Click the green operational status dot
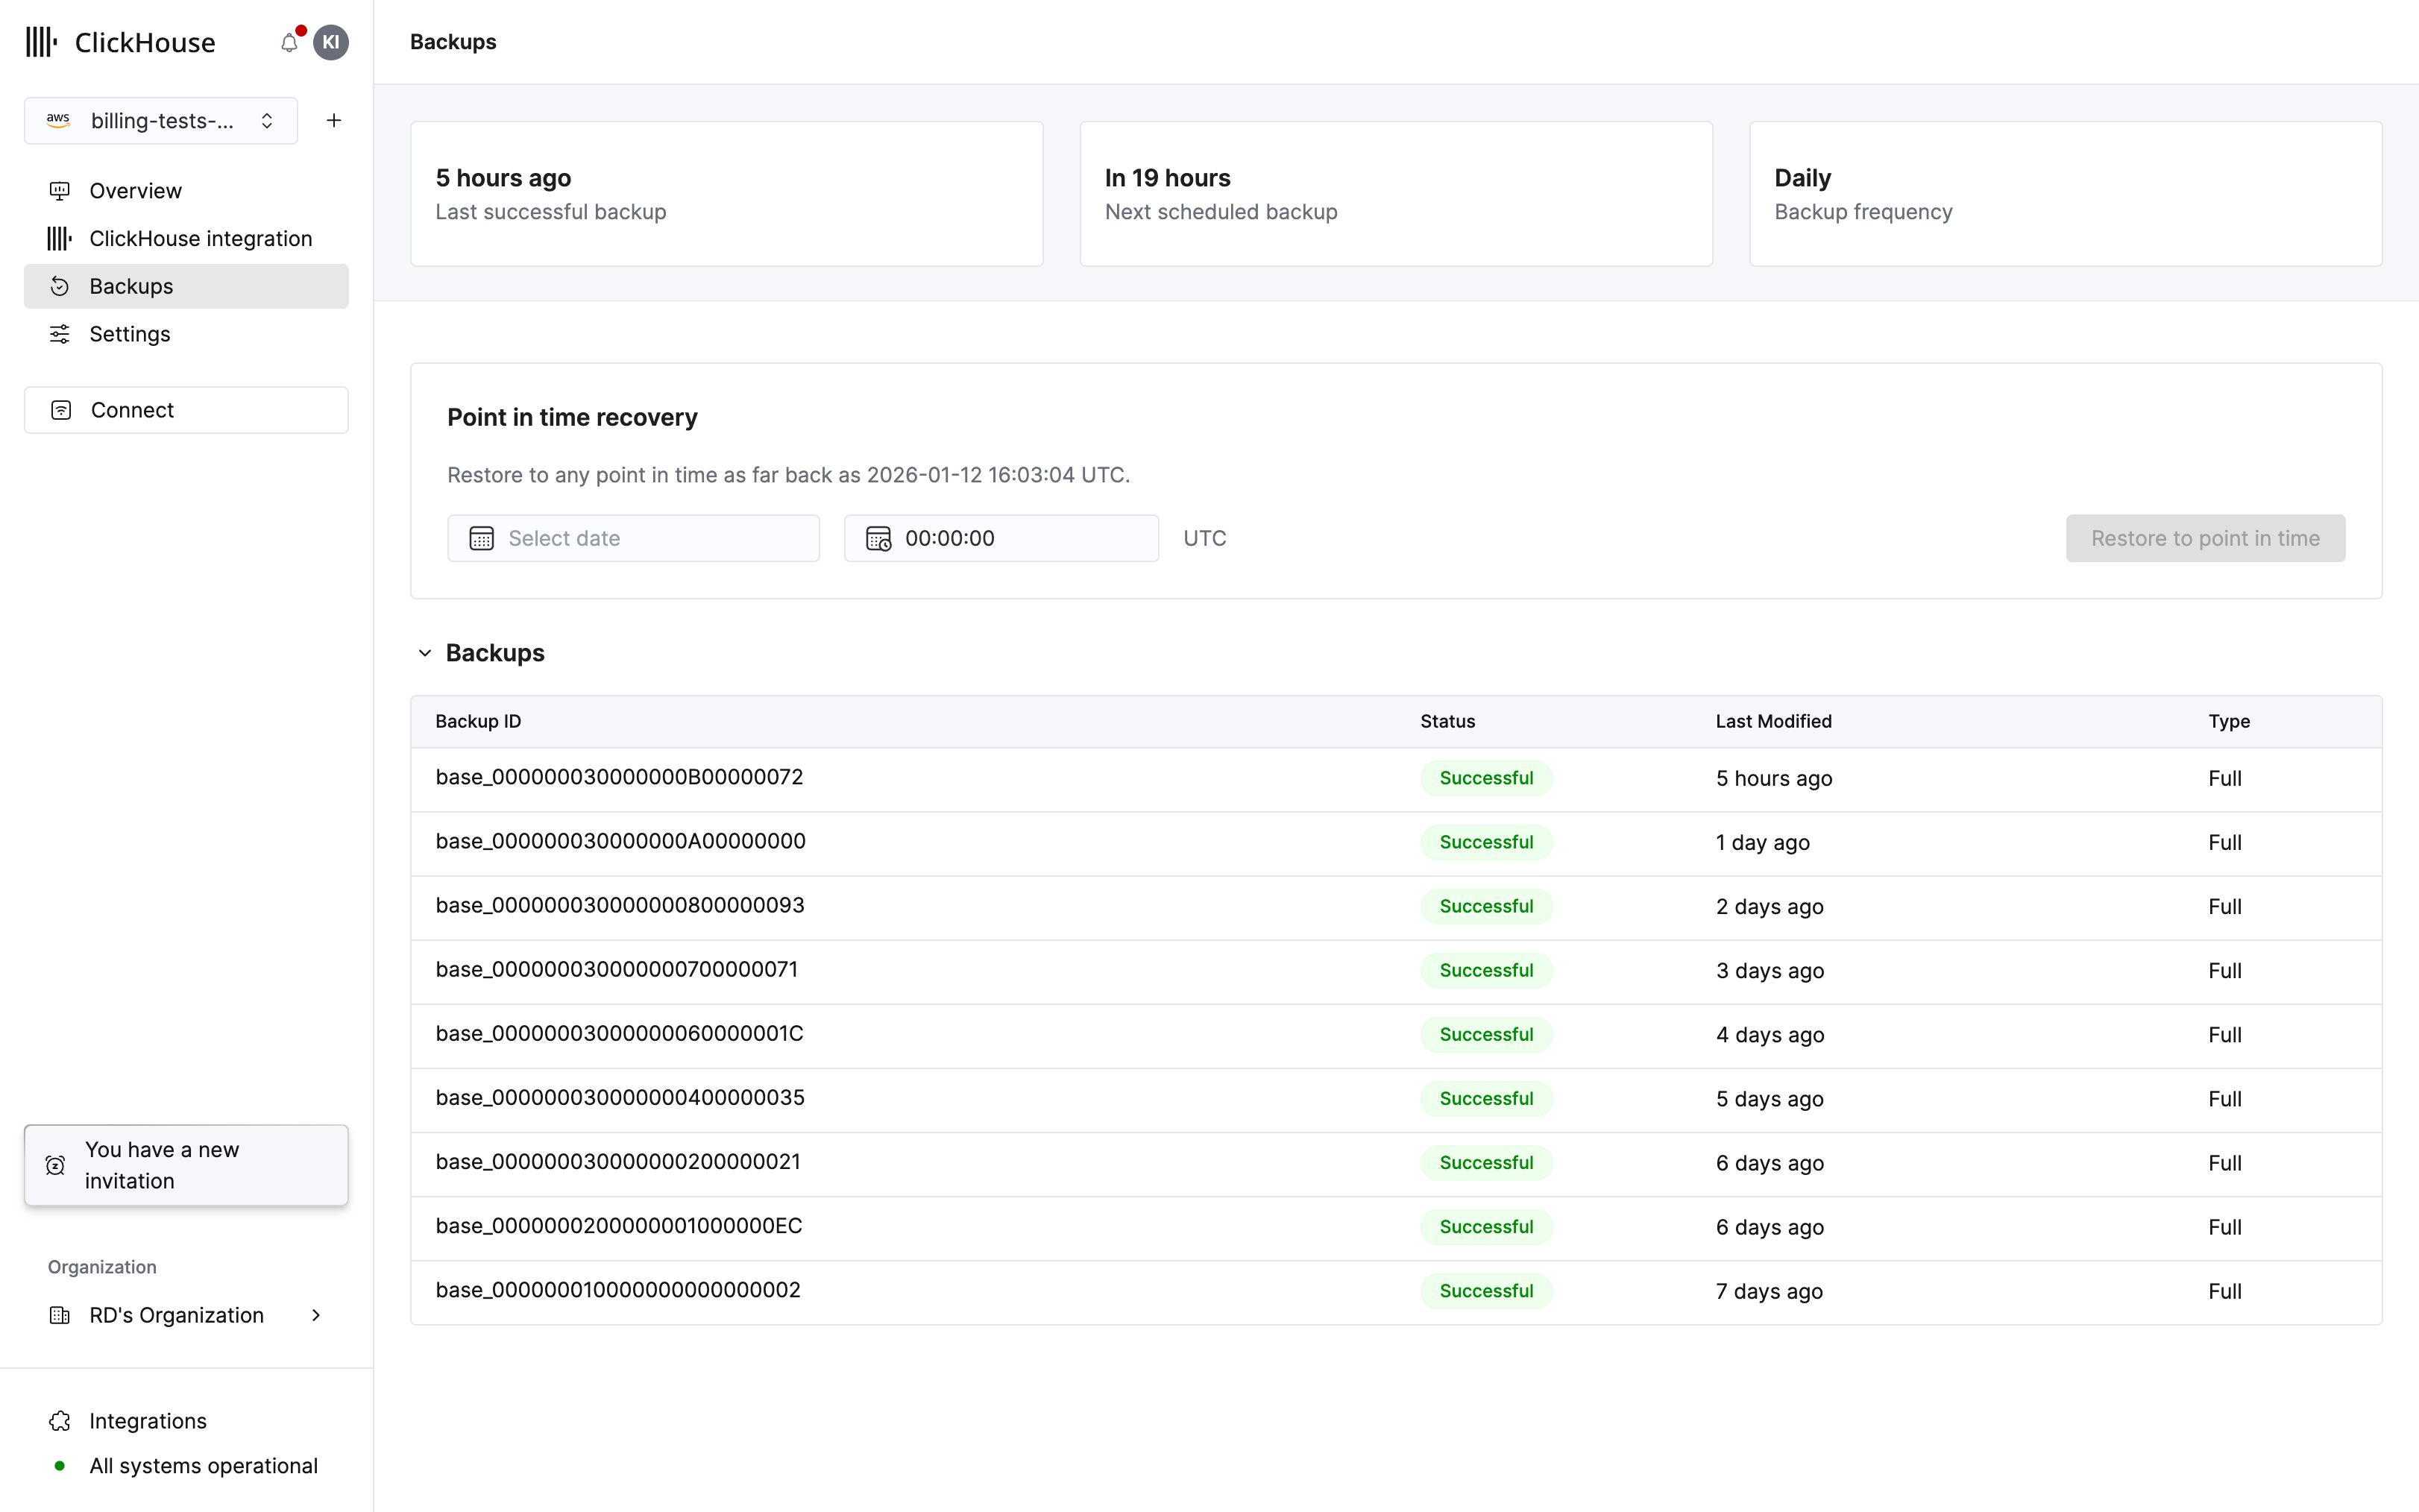The height and width of the screenshot is (1512, 2419). 59,1465
